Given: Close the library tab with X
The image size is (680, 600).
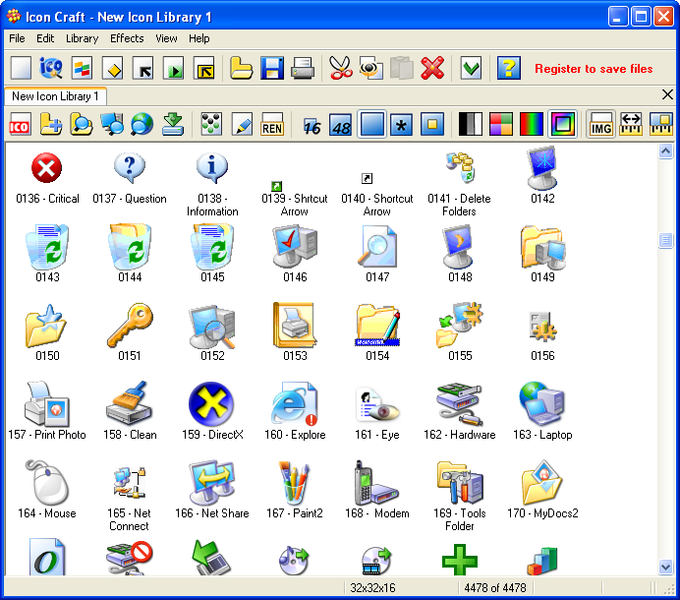Looking at the screenshot, I should (667, 95).
